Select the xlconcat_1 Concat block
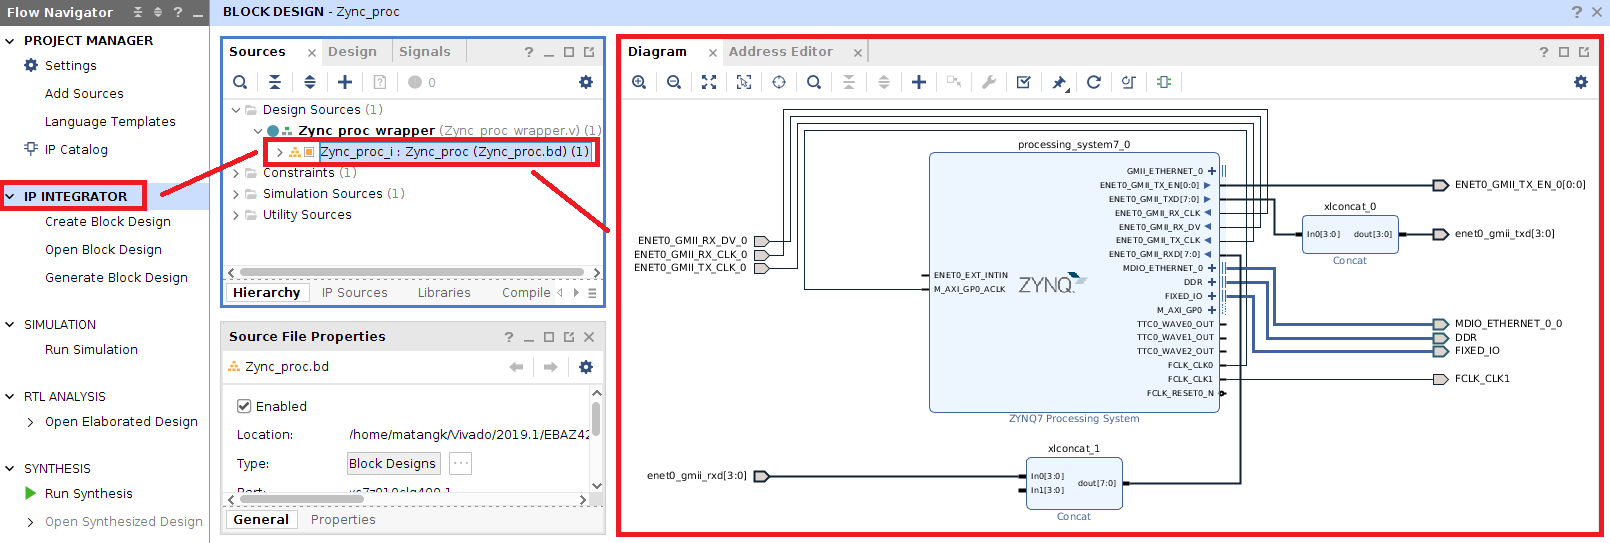This screenshot has width=1610, height=543. (1074, 483)
